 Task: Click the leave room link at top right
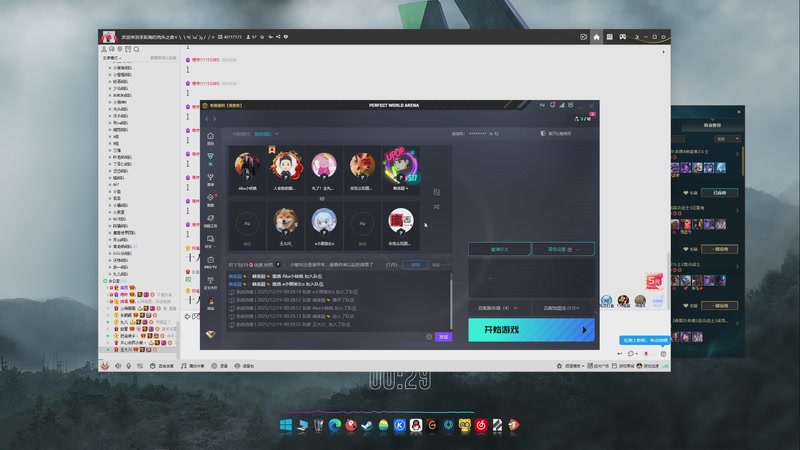click(556, 134)
